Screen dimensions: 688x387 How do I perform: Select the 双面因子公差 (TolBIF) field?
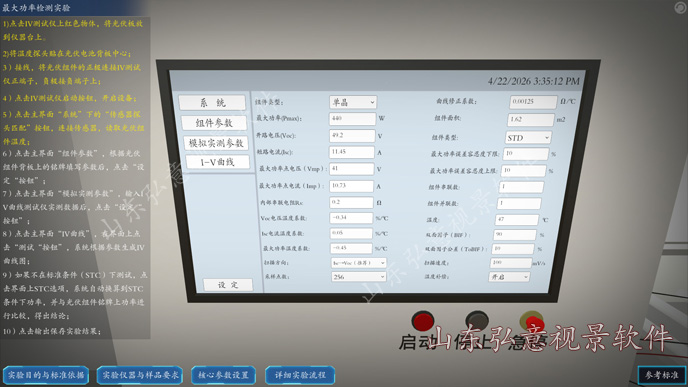point(513,249)
